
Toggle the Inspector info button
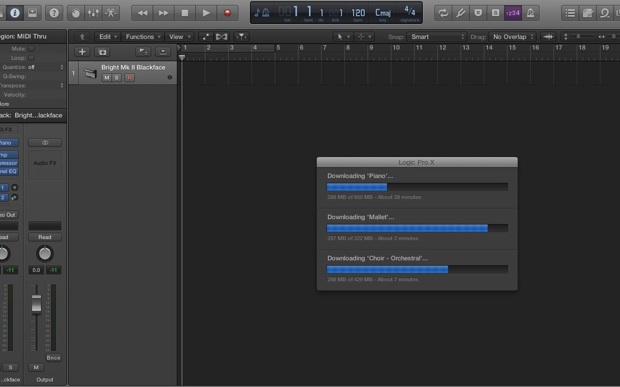click(15, 13)
